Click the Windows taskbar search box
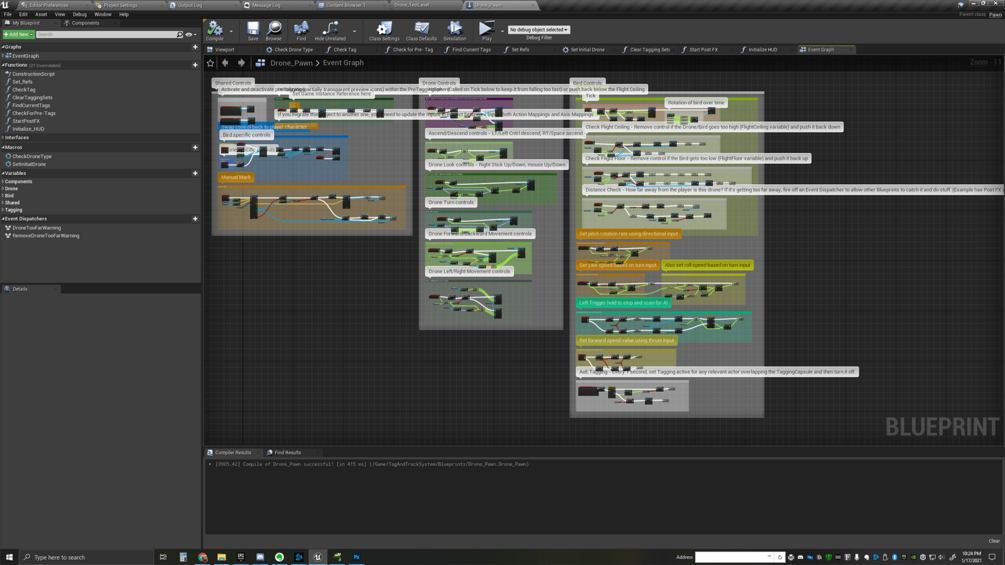This screenshot has width=1005, height=565. pos(87,557)
